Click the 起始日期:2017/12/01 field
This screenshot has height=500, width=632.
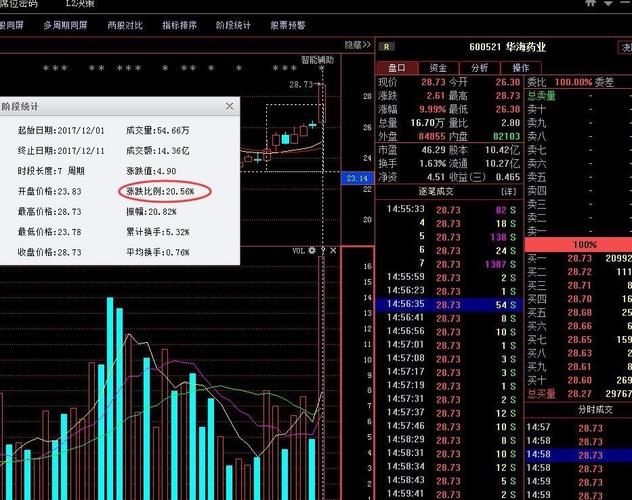coord(61,131)
